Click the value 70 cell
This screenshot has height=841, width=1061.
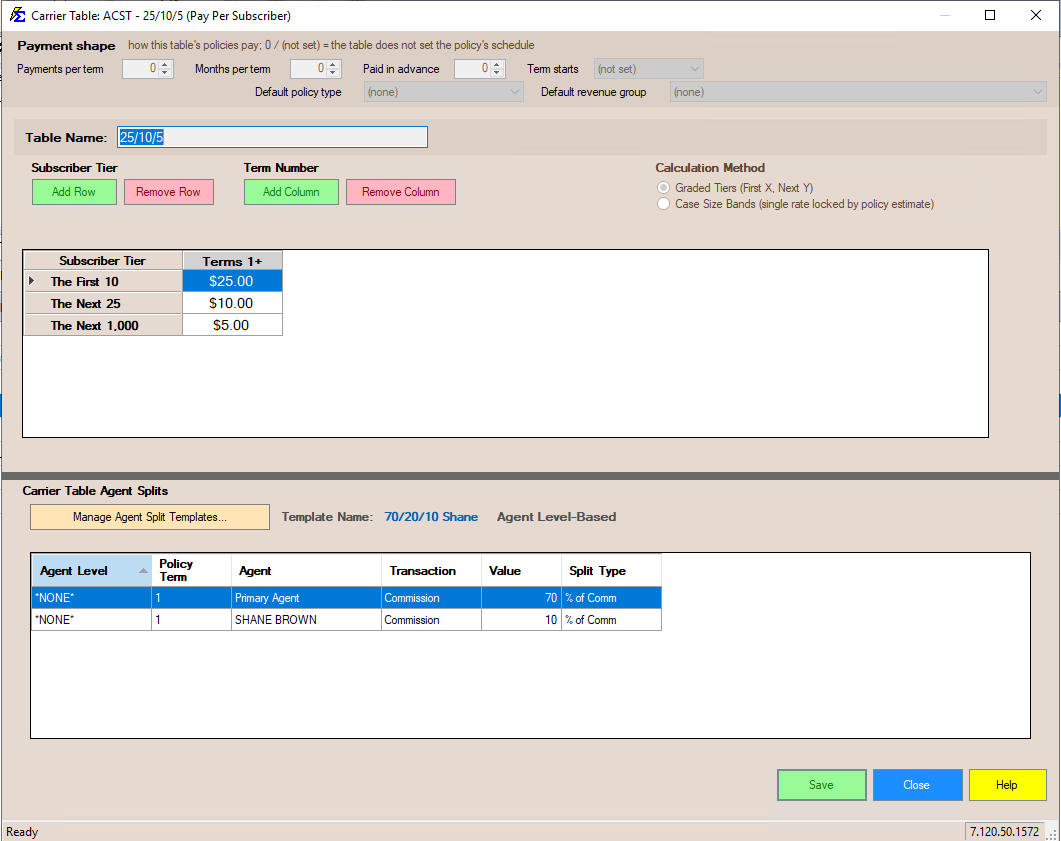522,598
